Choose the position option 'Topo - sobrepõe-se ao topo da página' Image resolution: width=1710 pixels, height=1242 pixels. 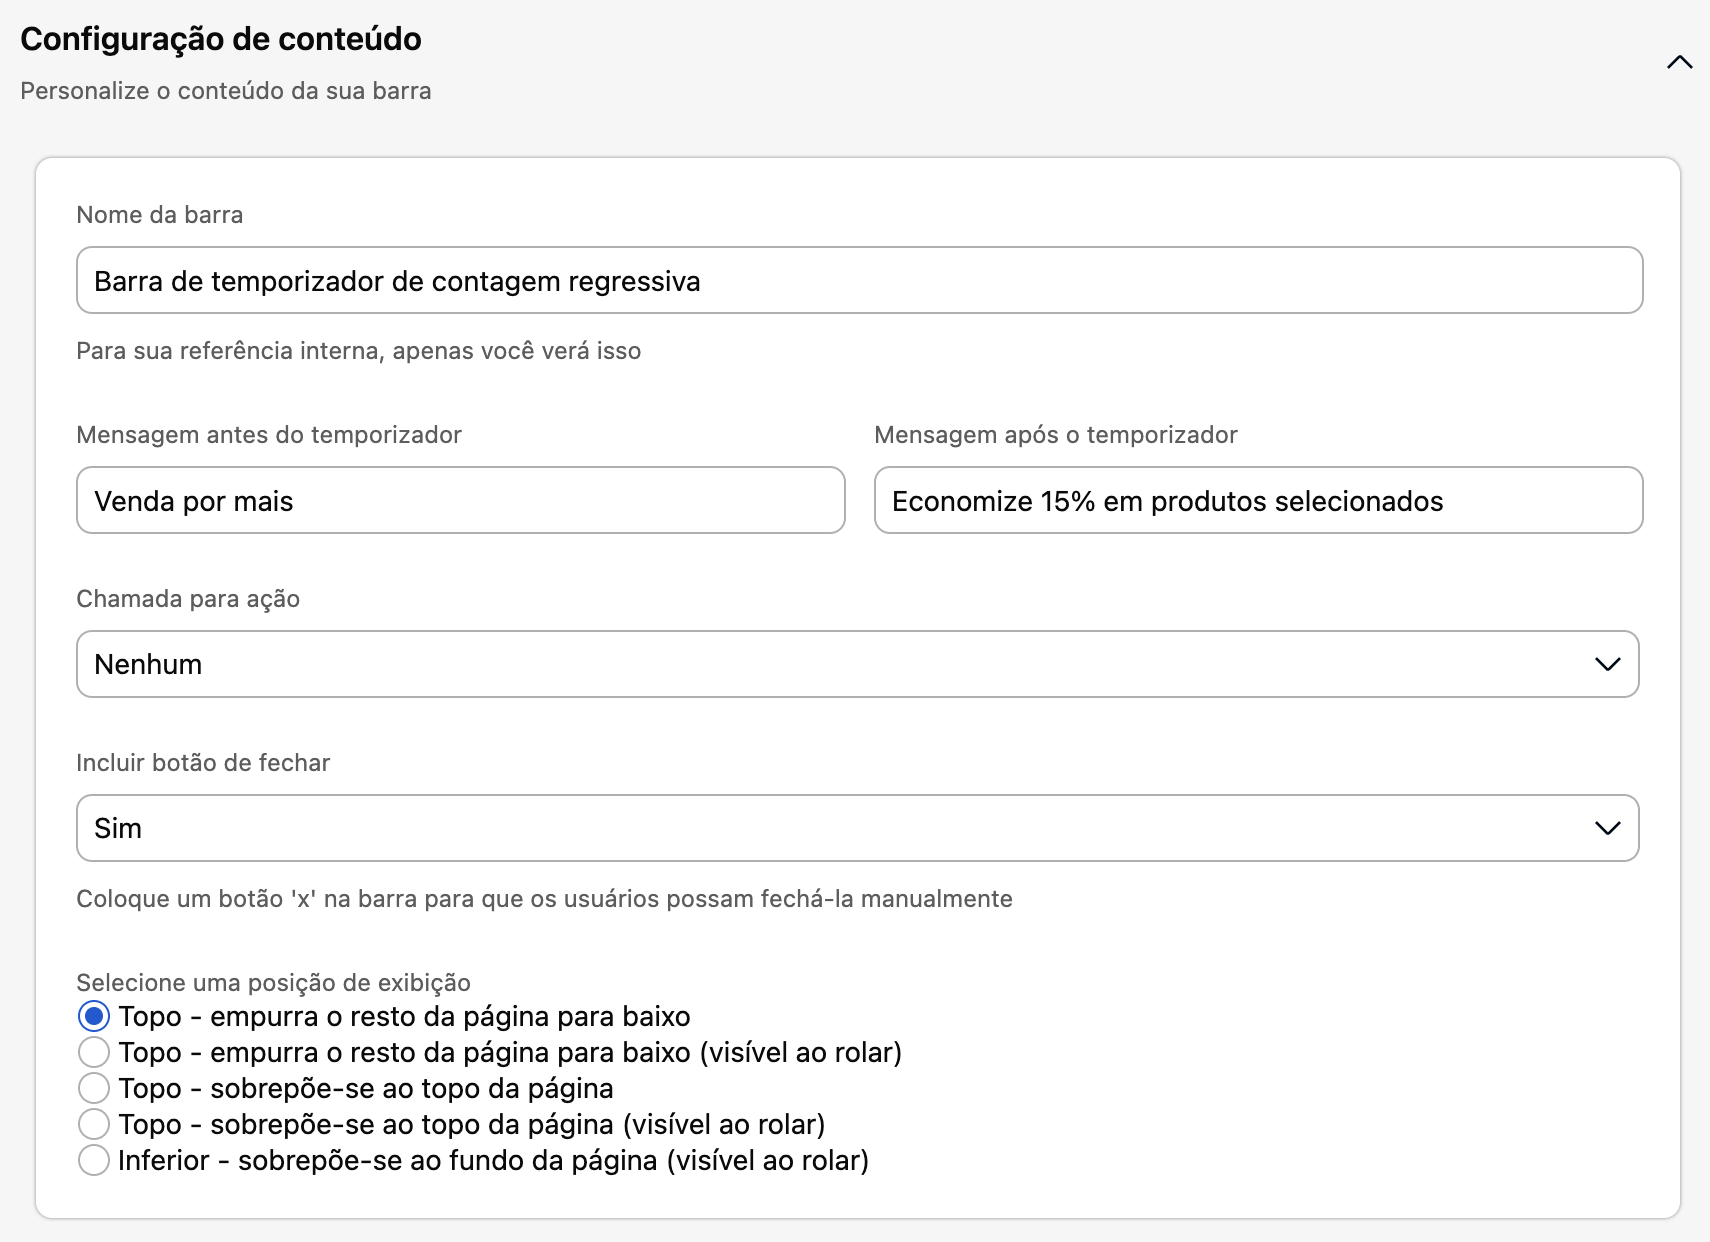point(94,1088)
